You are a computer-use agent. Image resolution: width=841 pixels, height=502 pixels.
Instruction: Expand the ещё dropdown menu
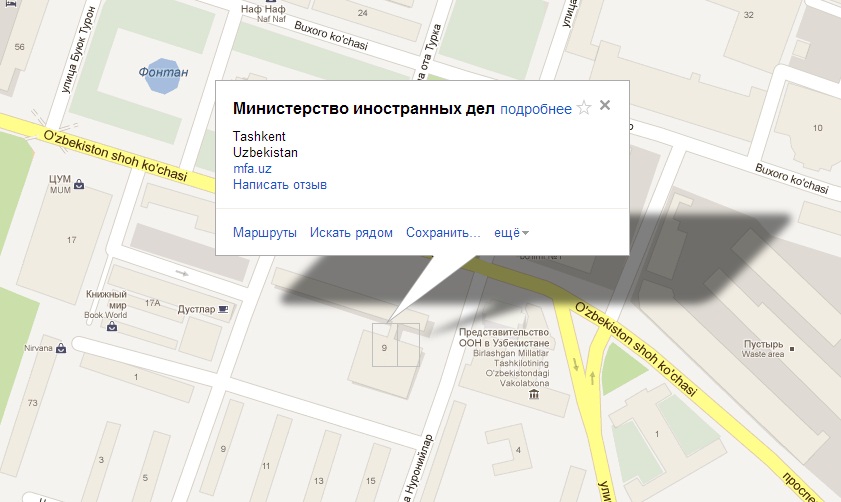(x=511, y=233)
